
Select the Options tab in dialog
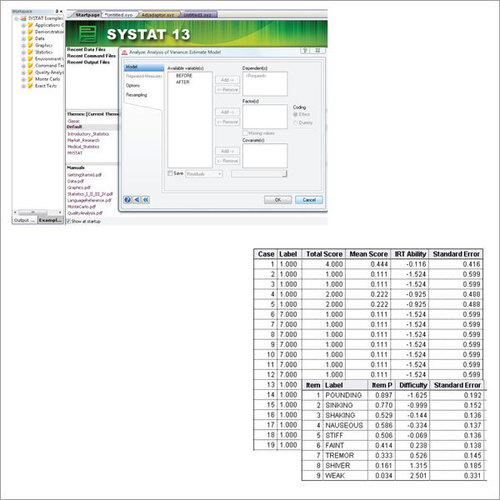coord(133,86)
